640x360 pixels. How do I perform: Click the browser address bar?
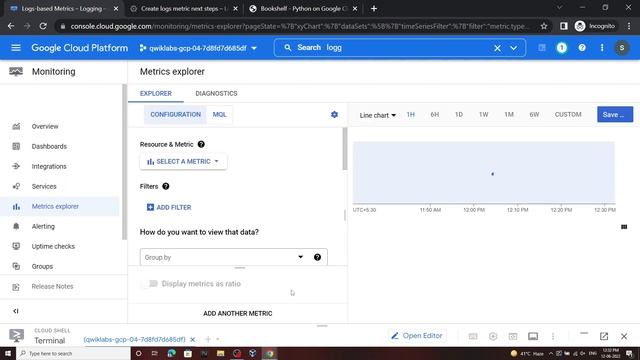[x=300, y=26]
